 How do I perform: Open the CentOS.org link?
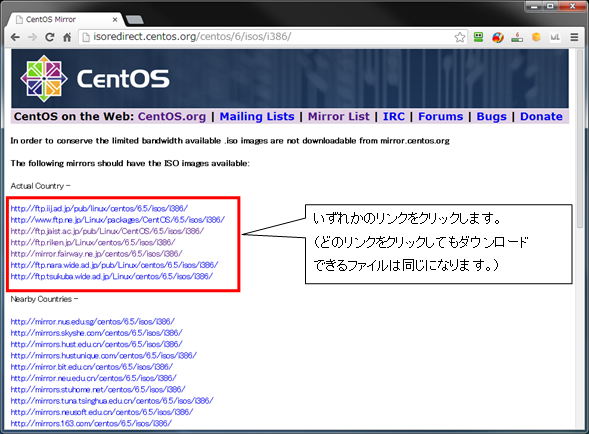click(172, 116)
